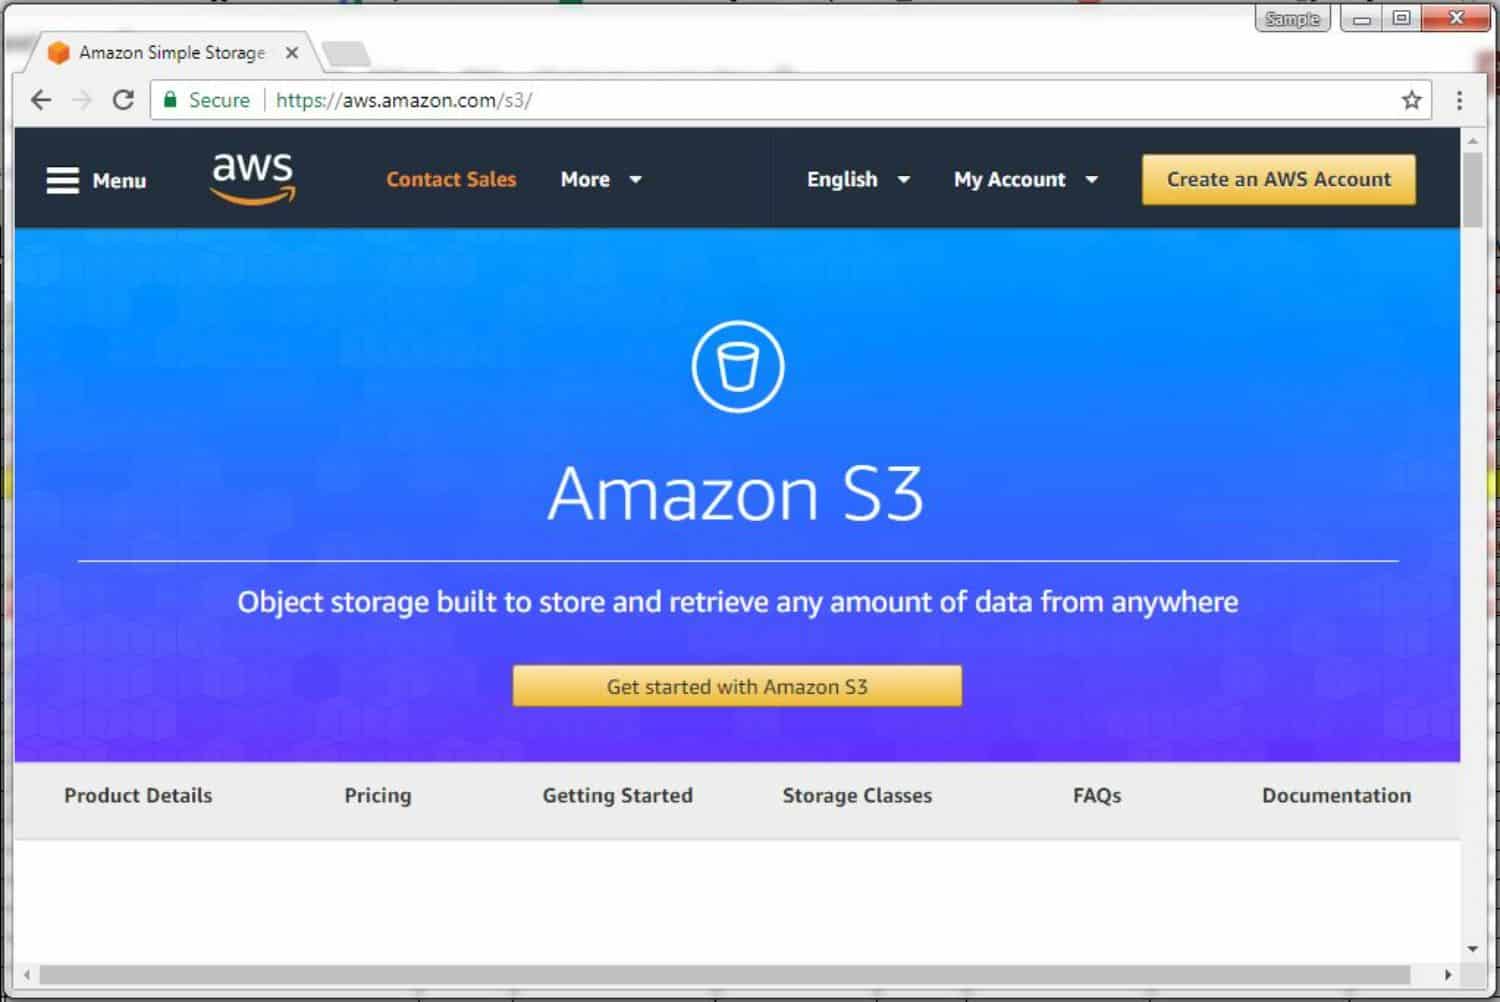1500x1002 pixels.
Task: Click the Amazon Simple Storage tab favicon
Action: pyautogui.click(x=58, y=53)
